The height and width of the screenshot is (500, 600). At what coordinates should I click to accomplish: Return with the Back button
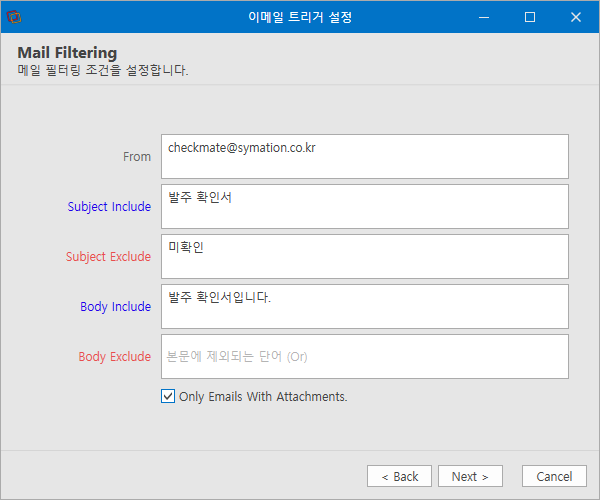click(x=399, y=476)
